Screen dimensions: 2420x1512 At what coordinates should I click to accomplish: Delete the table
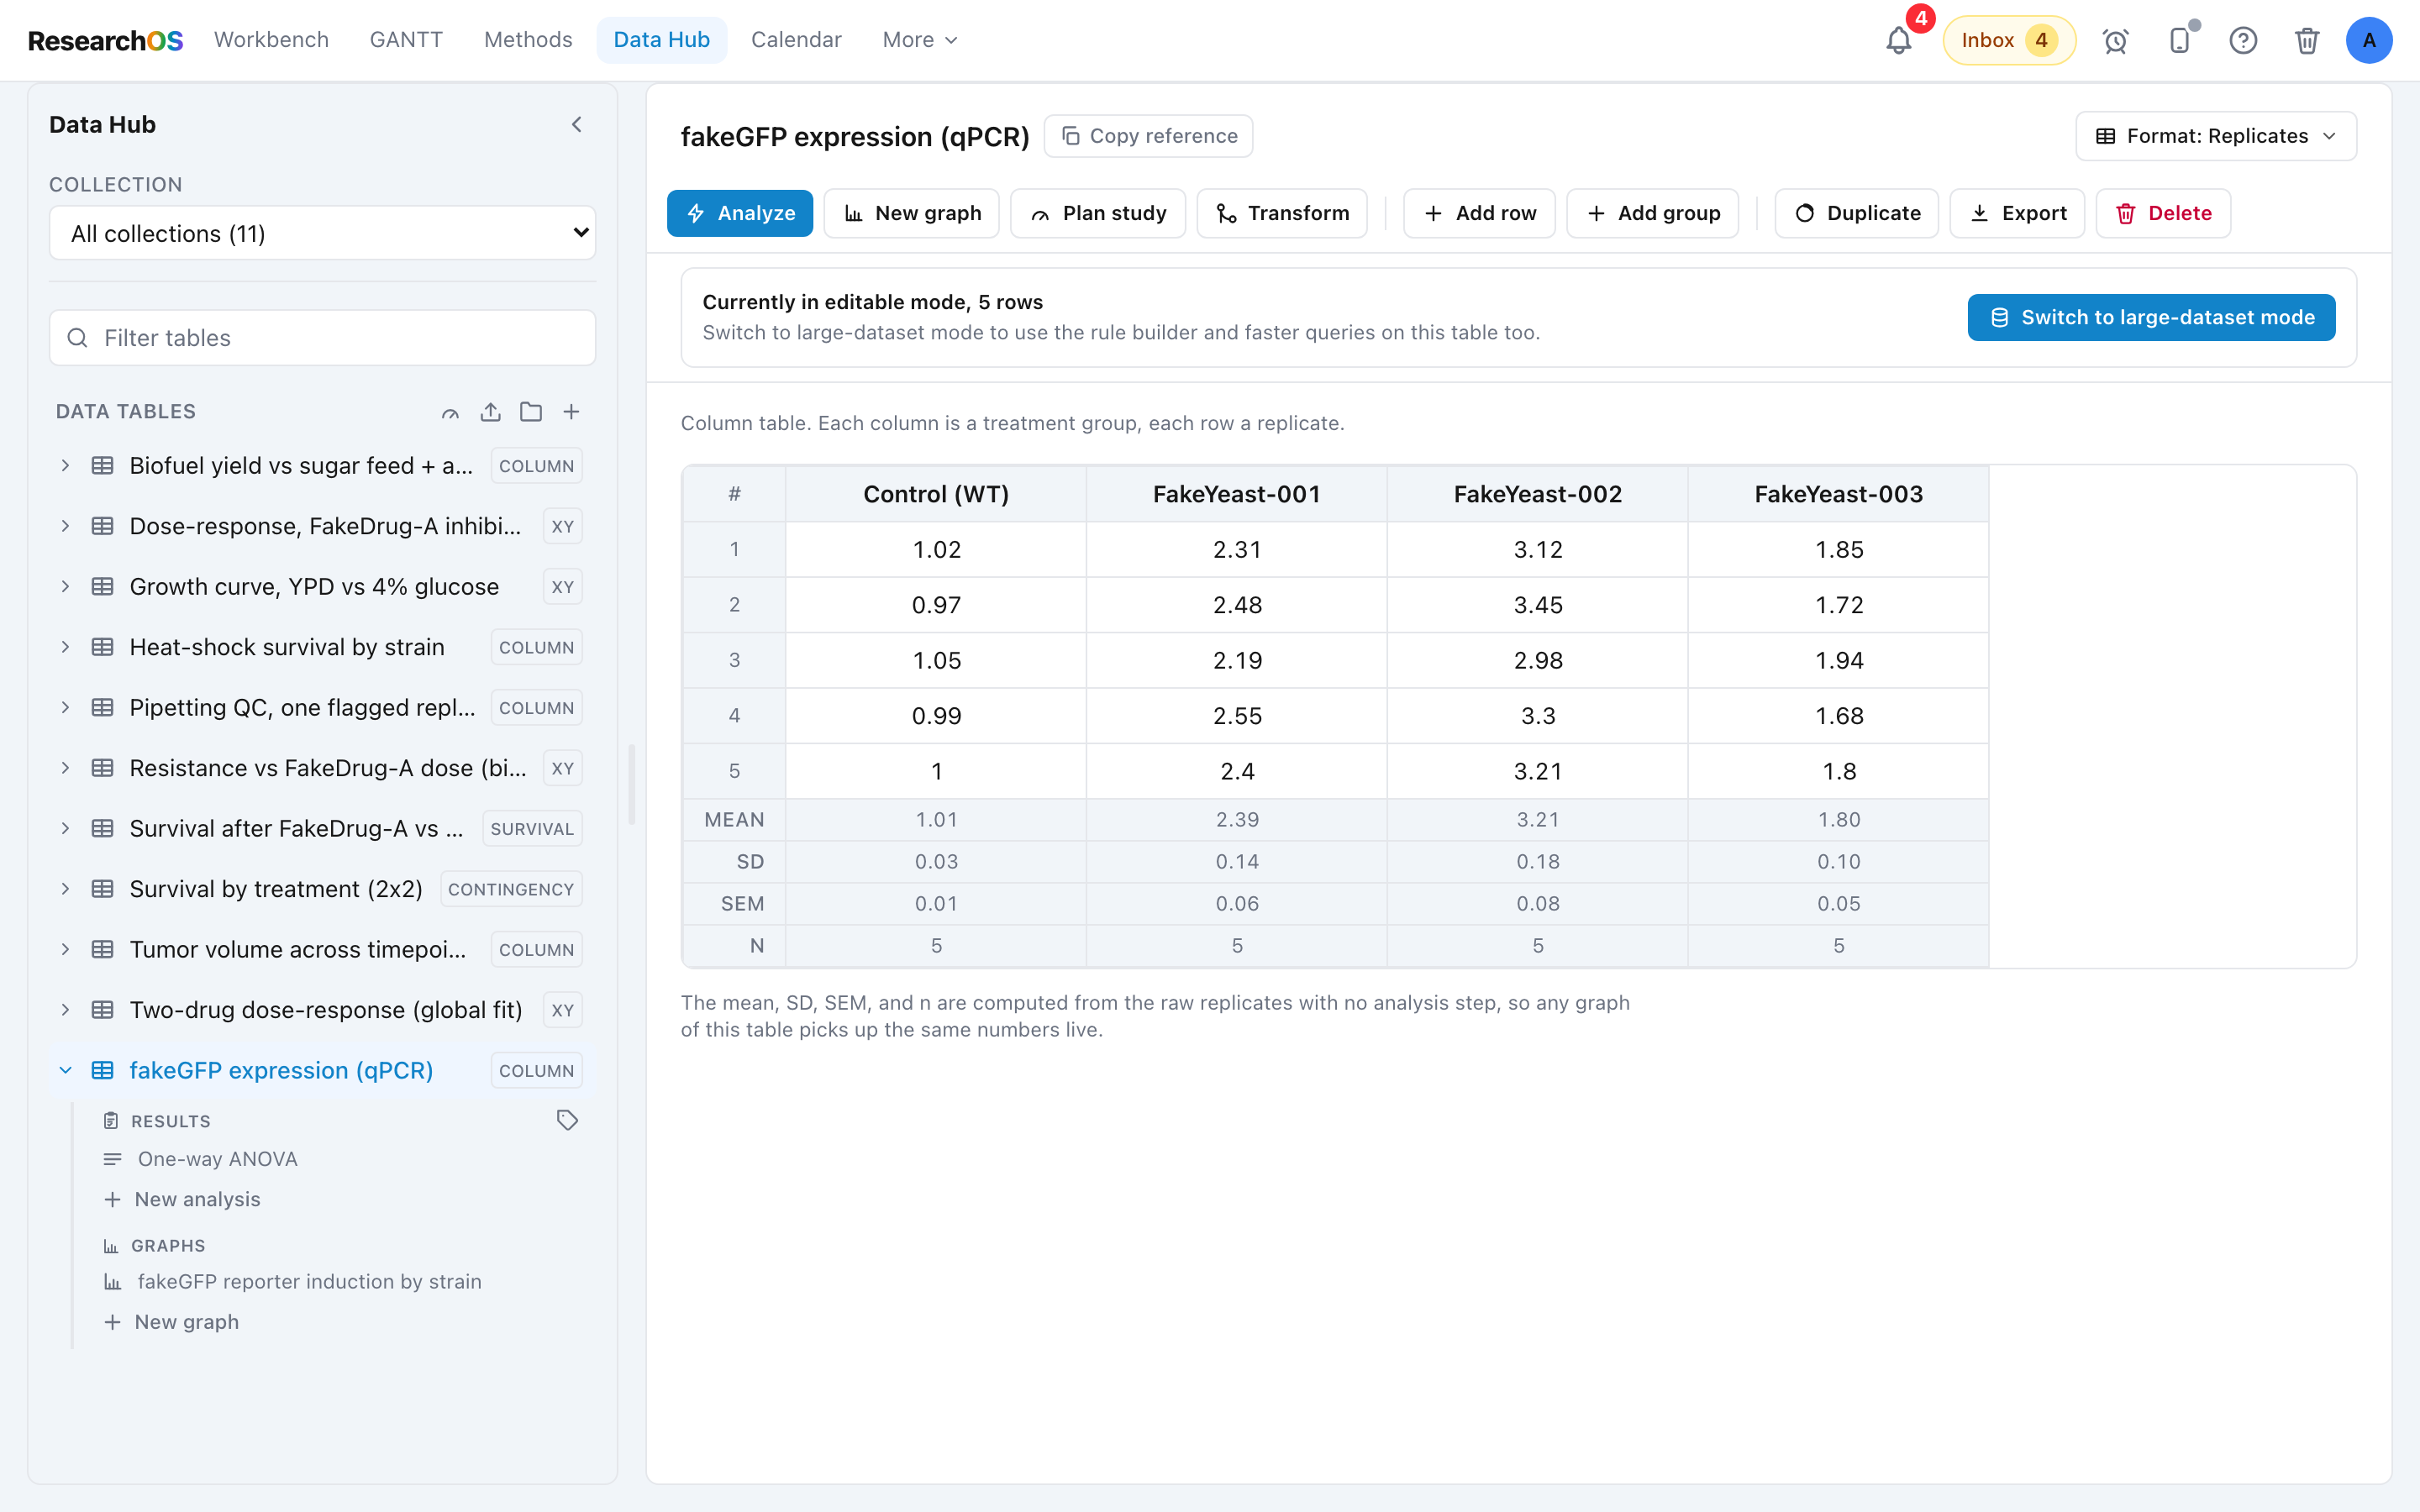(x=2163, y=213)
